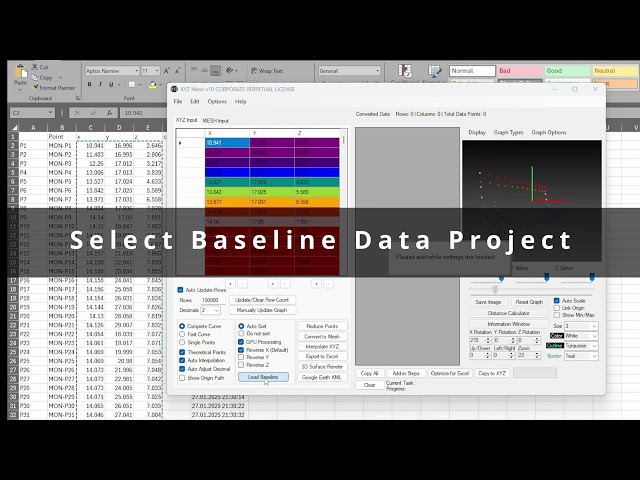Increase font size with the large A icon

(167, 71)
